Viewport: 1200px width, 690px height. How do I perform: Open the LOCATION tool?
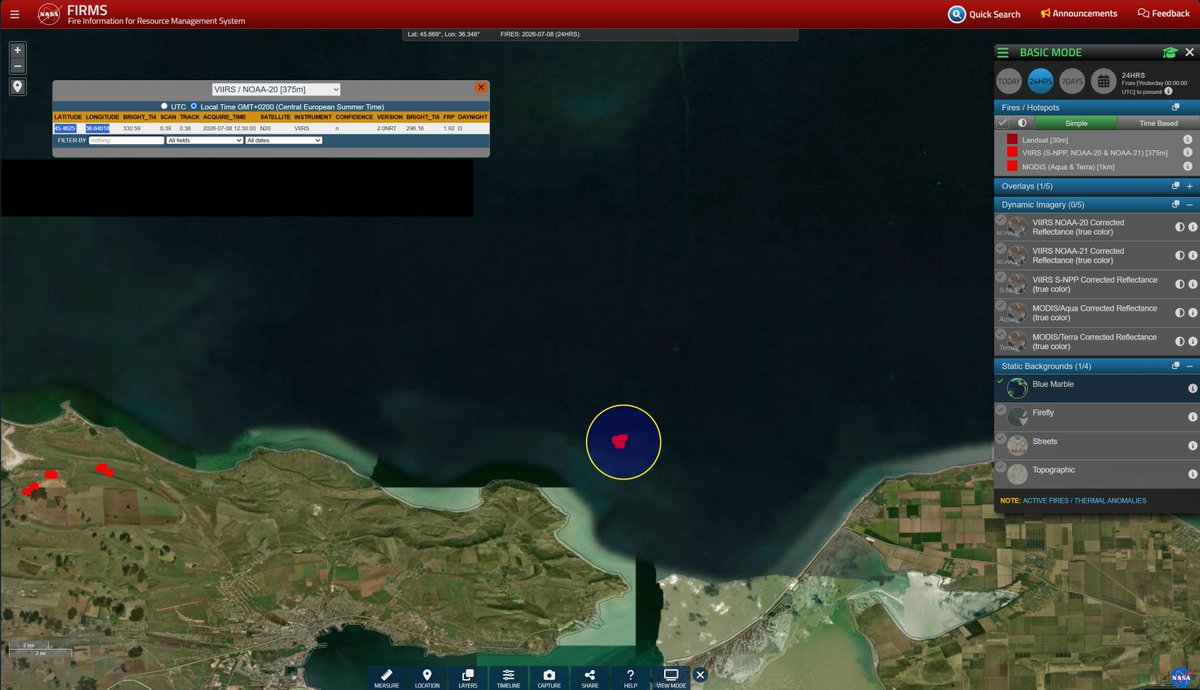coord(427,678)
